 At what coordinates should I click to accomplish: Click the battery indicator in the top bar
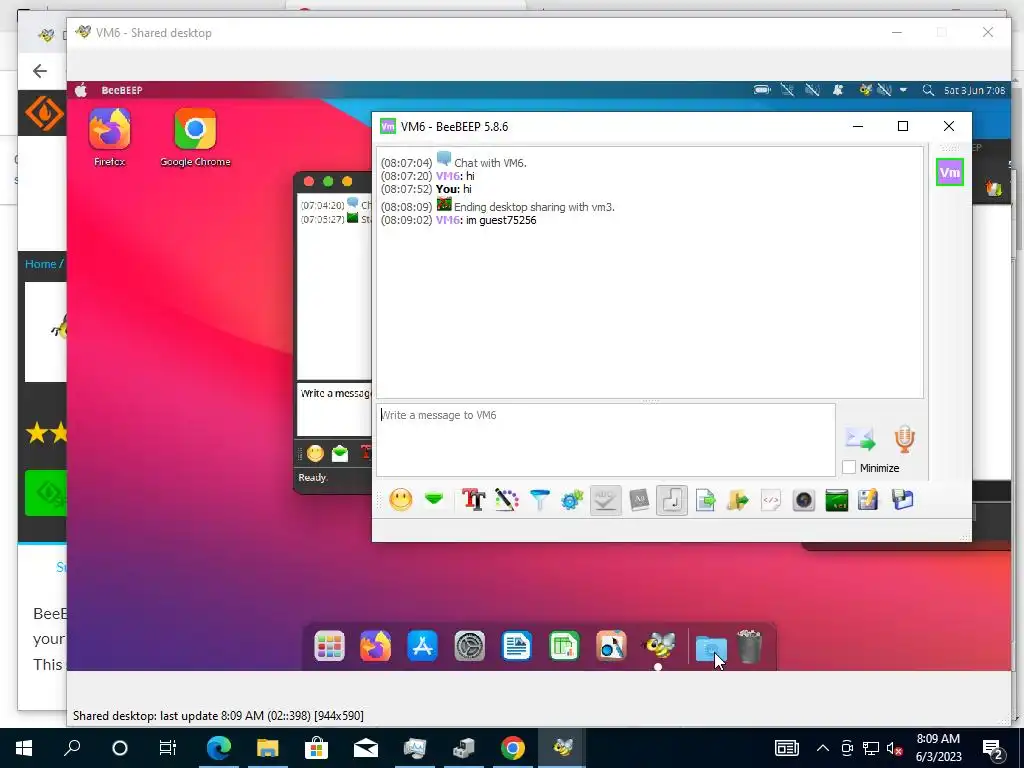tap(762, 90)
